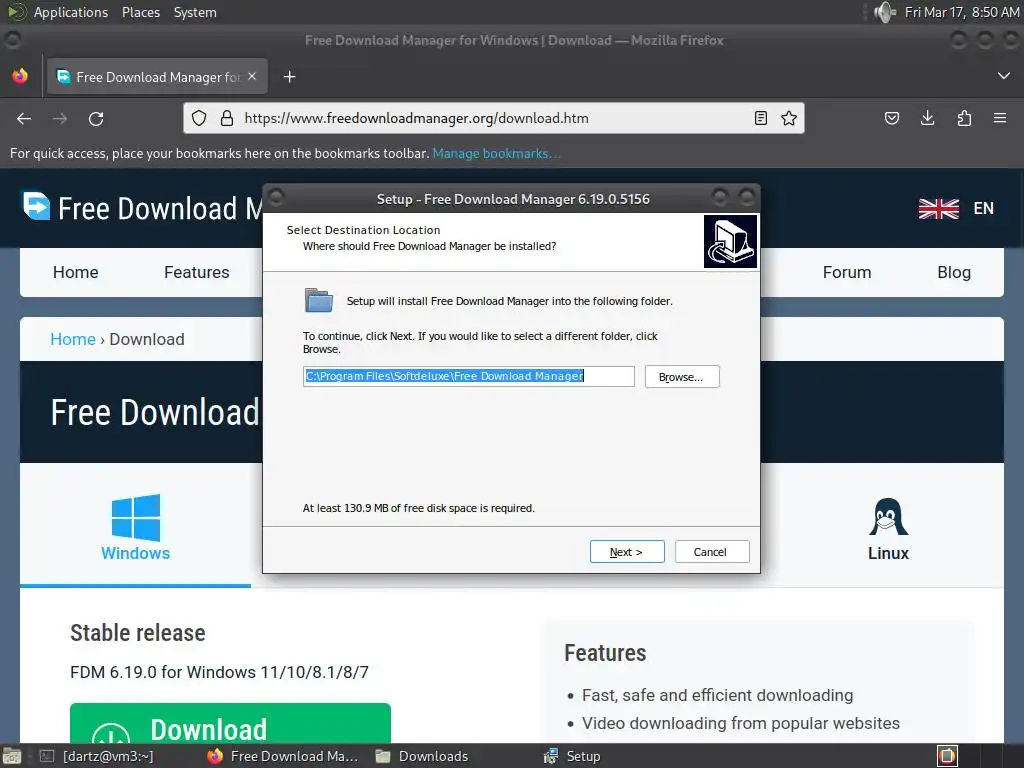Open Firefox extensions icon
Screen dimensions: 1024x768
(964, 118)
